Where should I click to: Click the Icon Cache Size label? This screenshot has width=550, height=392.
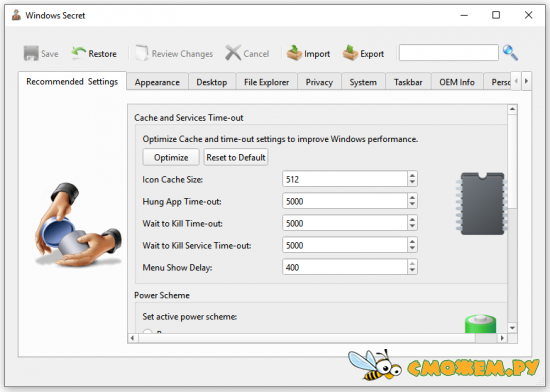(173, 180)
